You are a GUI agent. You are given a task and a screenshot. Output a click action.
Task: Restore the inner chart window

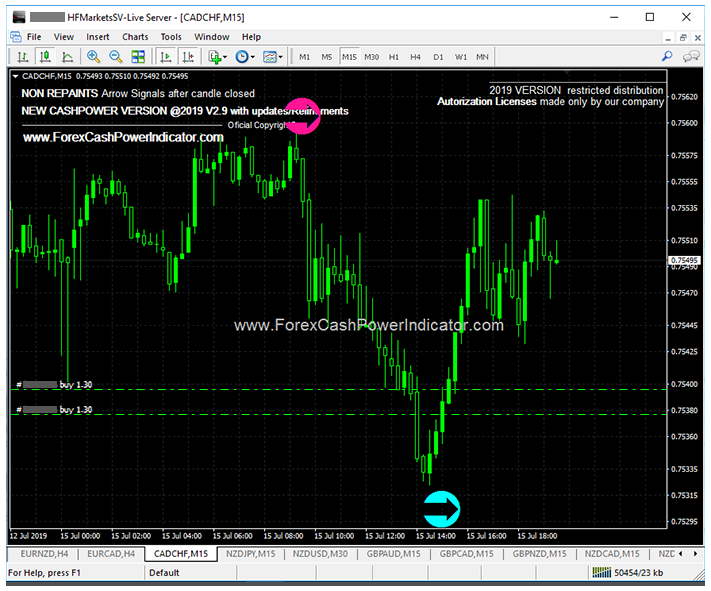click(x=682, y=38)
